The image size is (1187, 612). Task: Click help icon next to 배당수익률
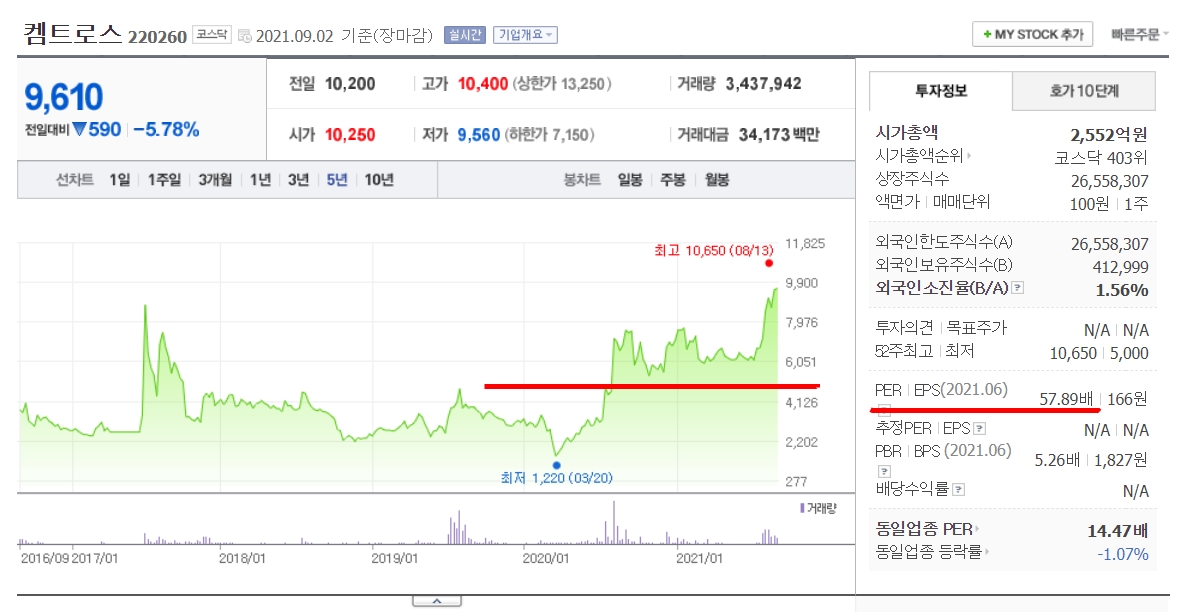click(958, 489)
